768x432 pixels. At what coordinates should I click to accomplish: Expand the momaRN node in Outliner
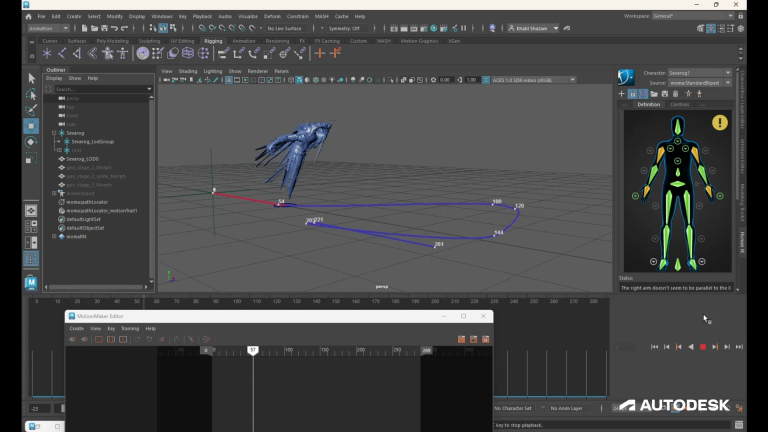click(x=54, y=236)
